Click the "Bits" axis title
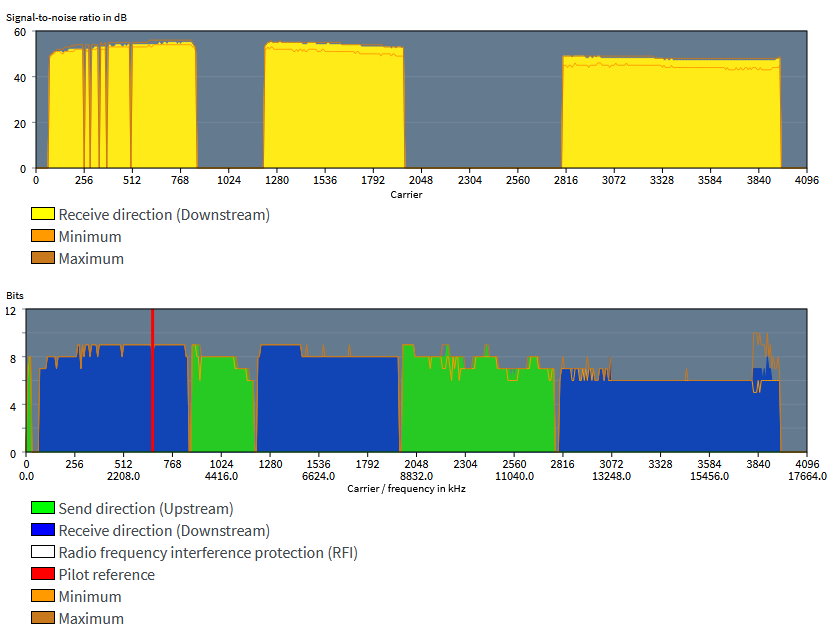 click(15, 296)
